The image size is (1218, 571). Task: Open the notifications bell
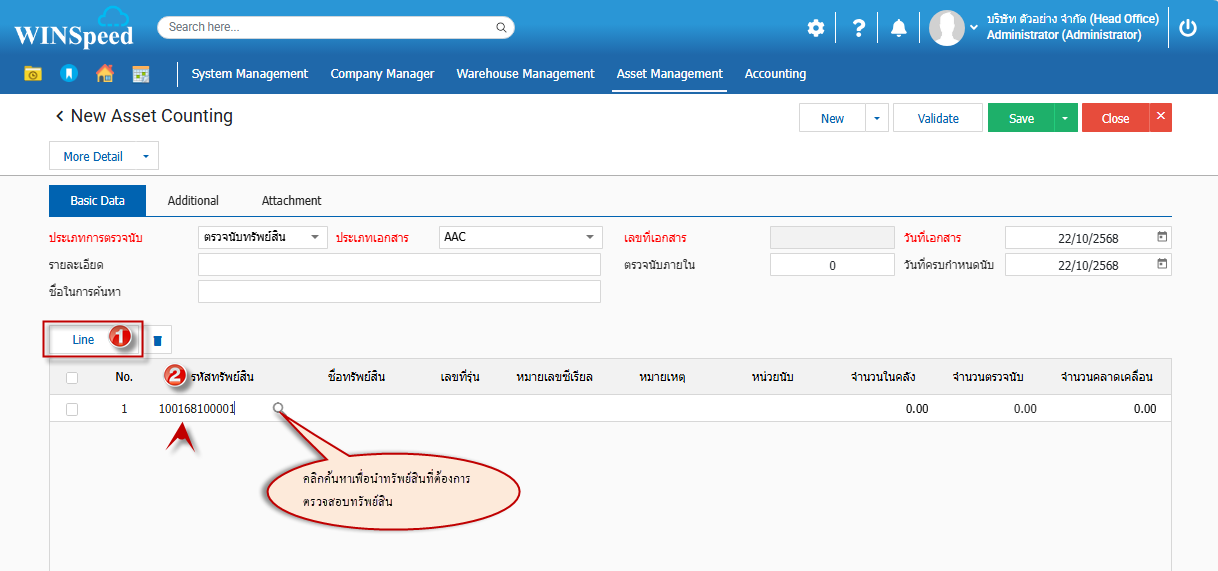[899, 28]
